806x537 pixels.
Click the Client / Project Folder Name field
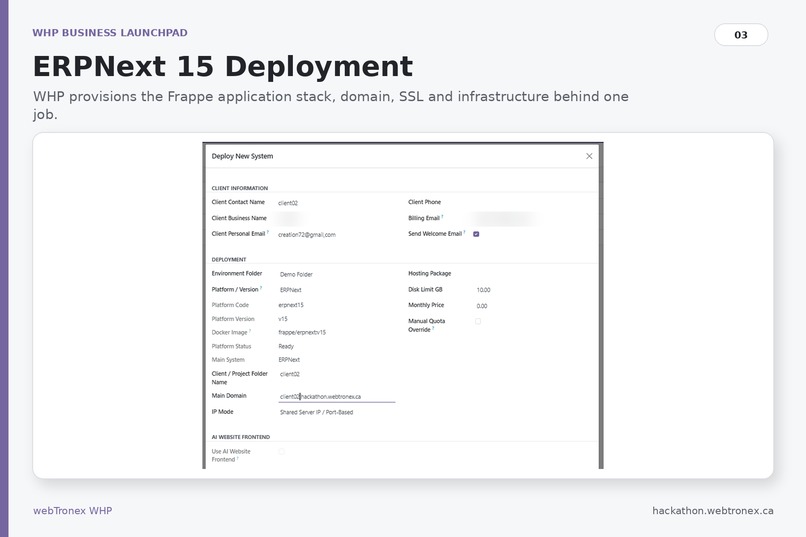337,374
